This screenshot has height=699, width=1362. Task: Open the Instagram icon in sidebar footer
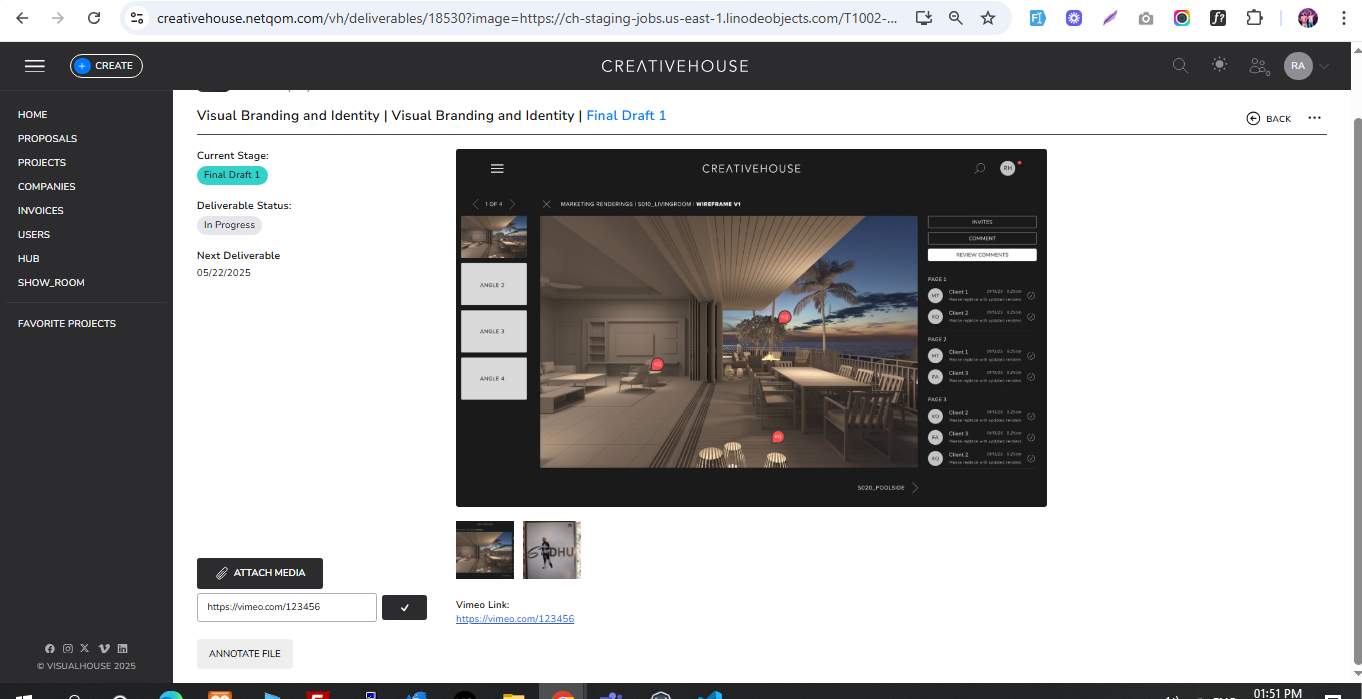click(68, 649)
